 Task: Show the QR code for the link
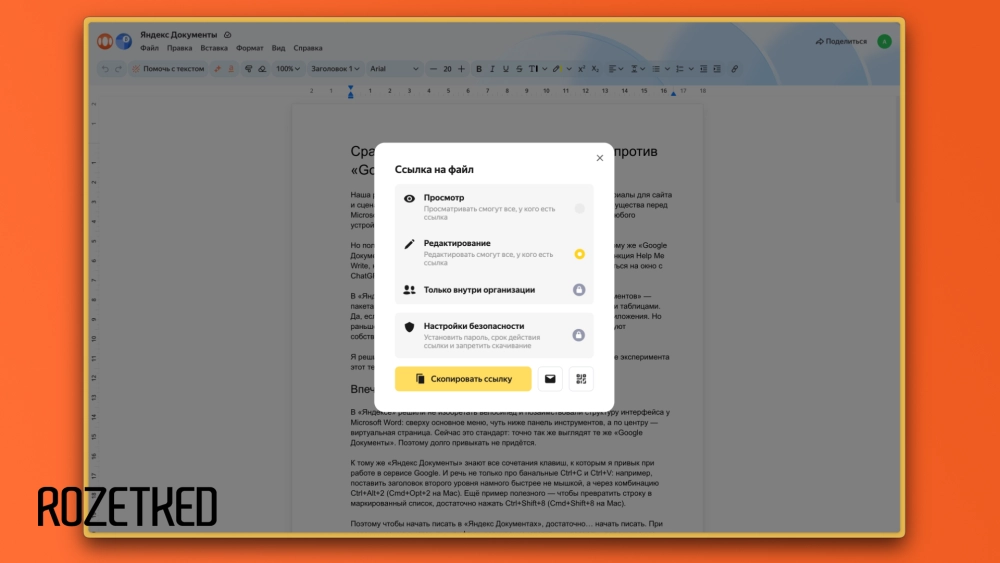[x=581, y=379]
